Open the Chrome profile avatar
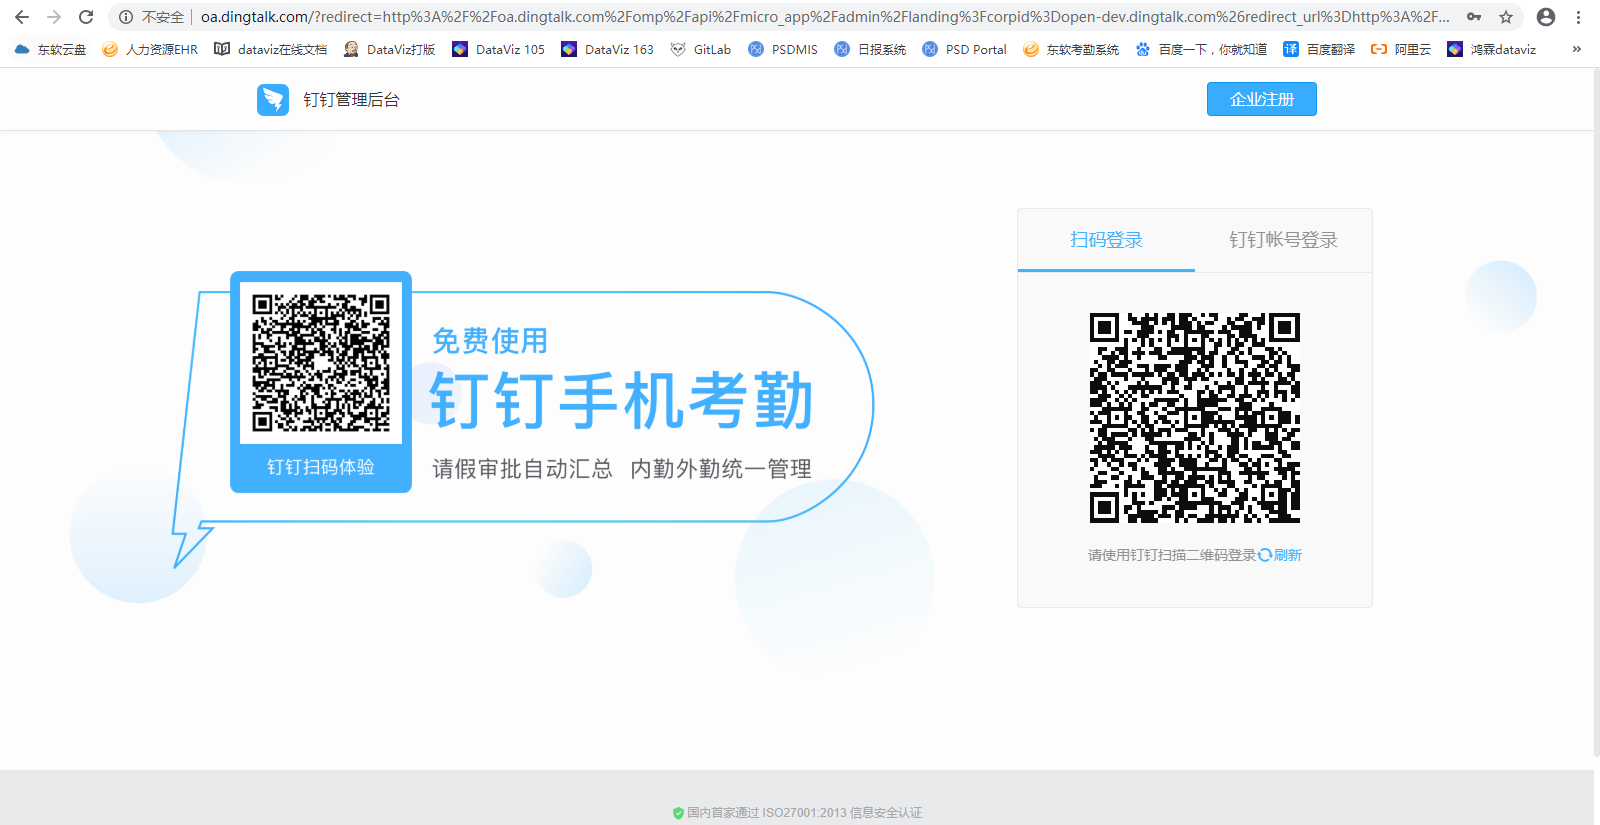This screenshot has height=825, width=1600. tap(1546, 17)
